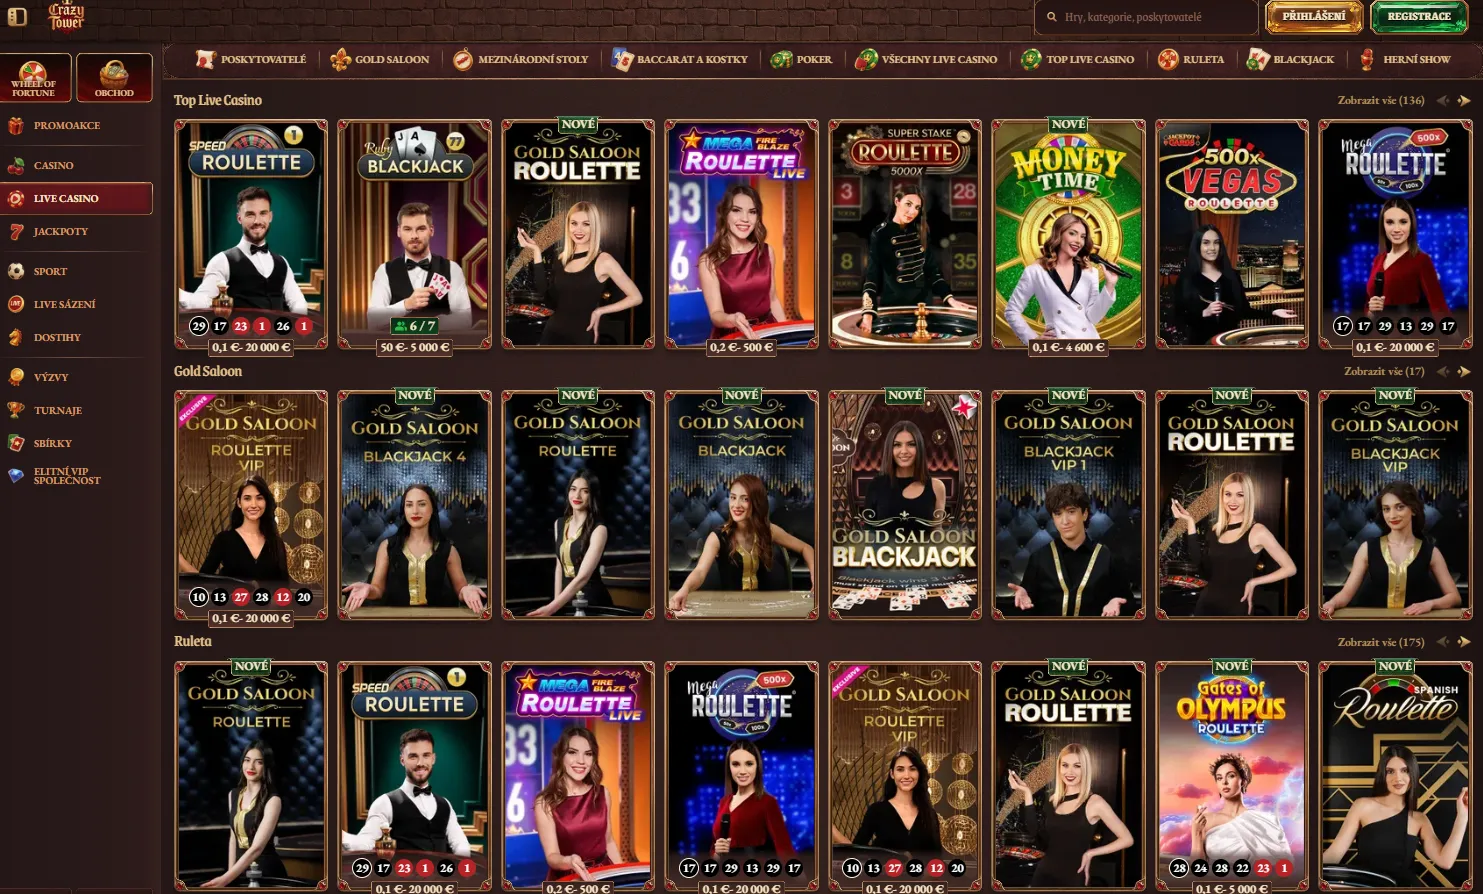The width and height of the screenshot is (1483, 894).
Task: Open the Top Live Casino category tab
Action: [x=1078, y=59]
